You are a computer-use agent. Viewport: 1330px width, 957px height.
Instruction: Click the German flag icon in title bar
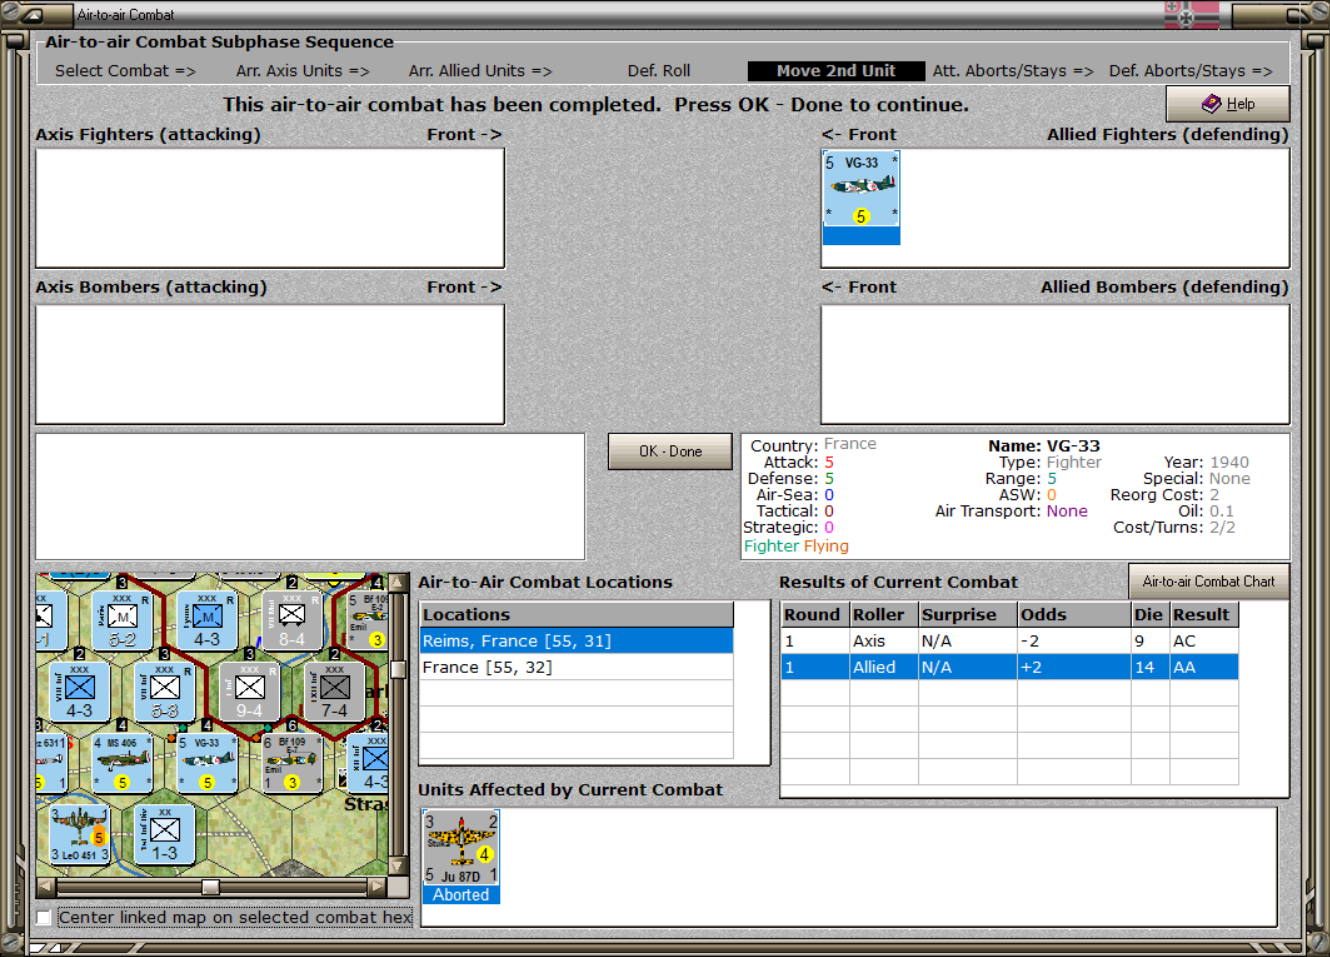pos(1191,15)
